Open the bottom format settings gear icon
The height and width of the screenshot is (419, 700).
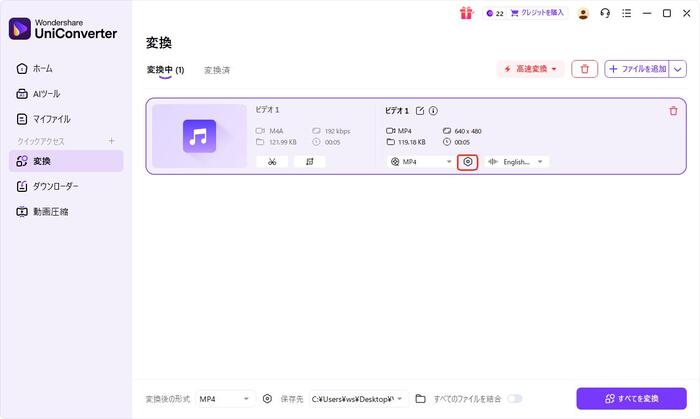(x=267, y=398)
